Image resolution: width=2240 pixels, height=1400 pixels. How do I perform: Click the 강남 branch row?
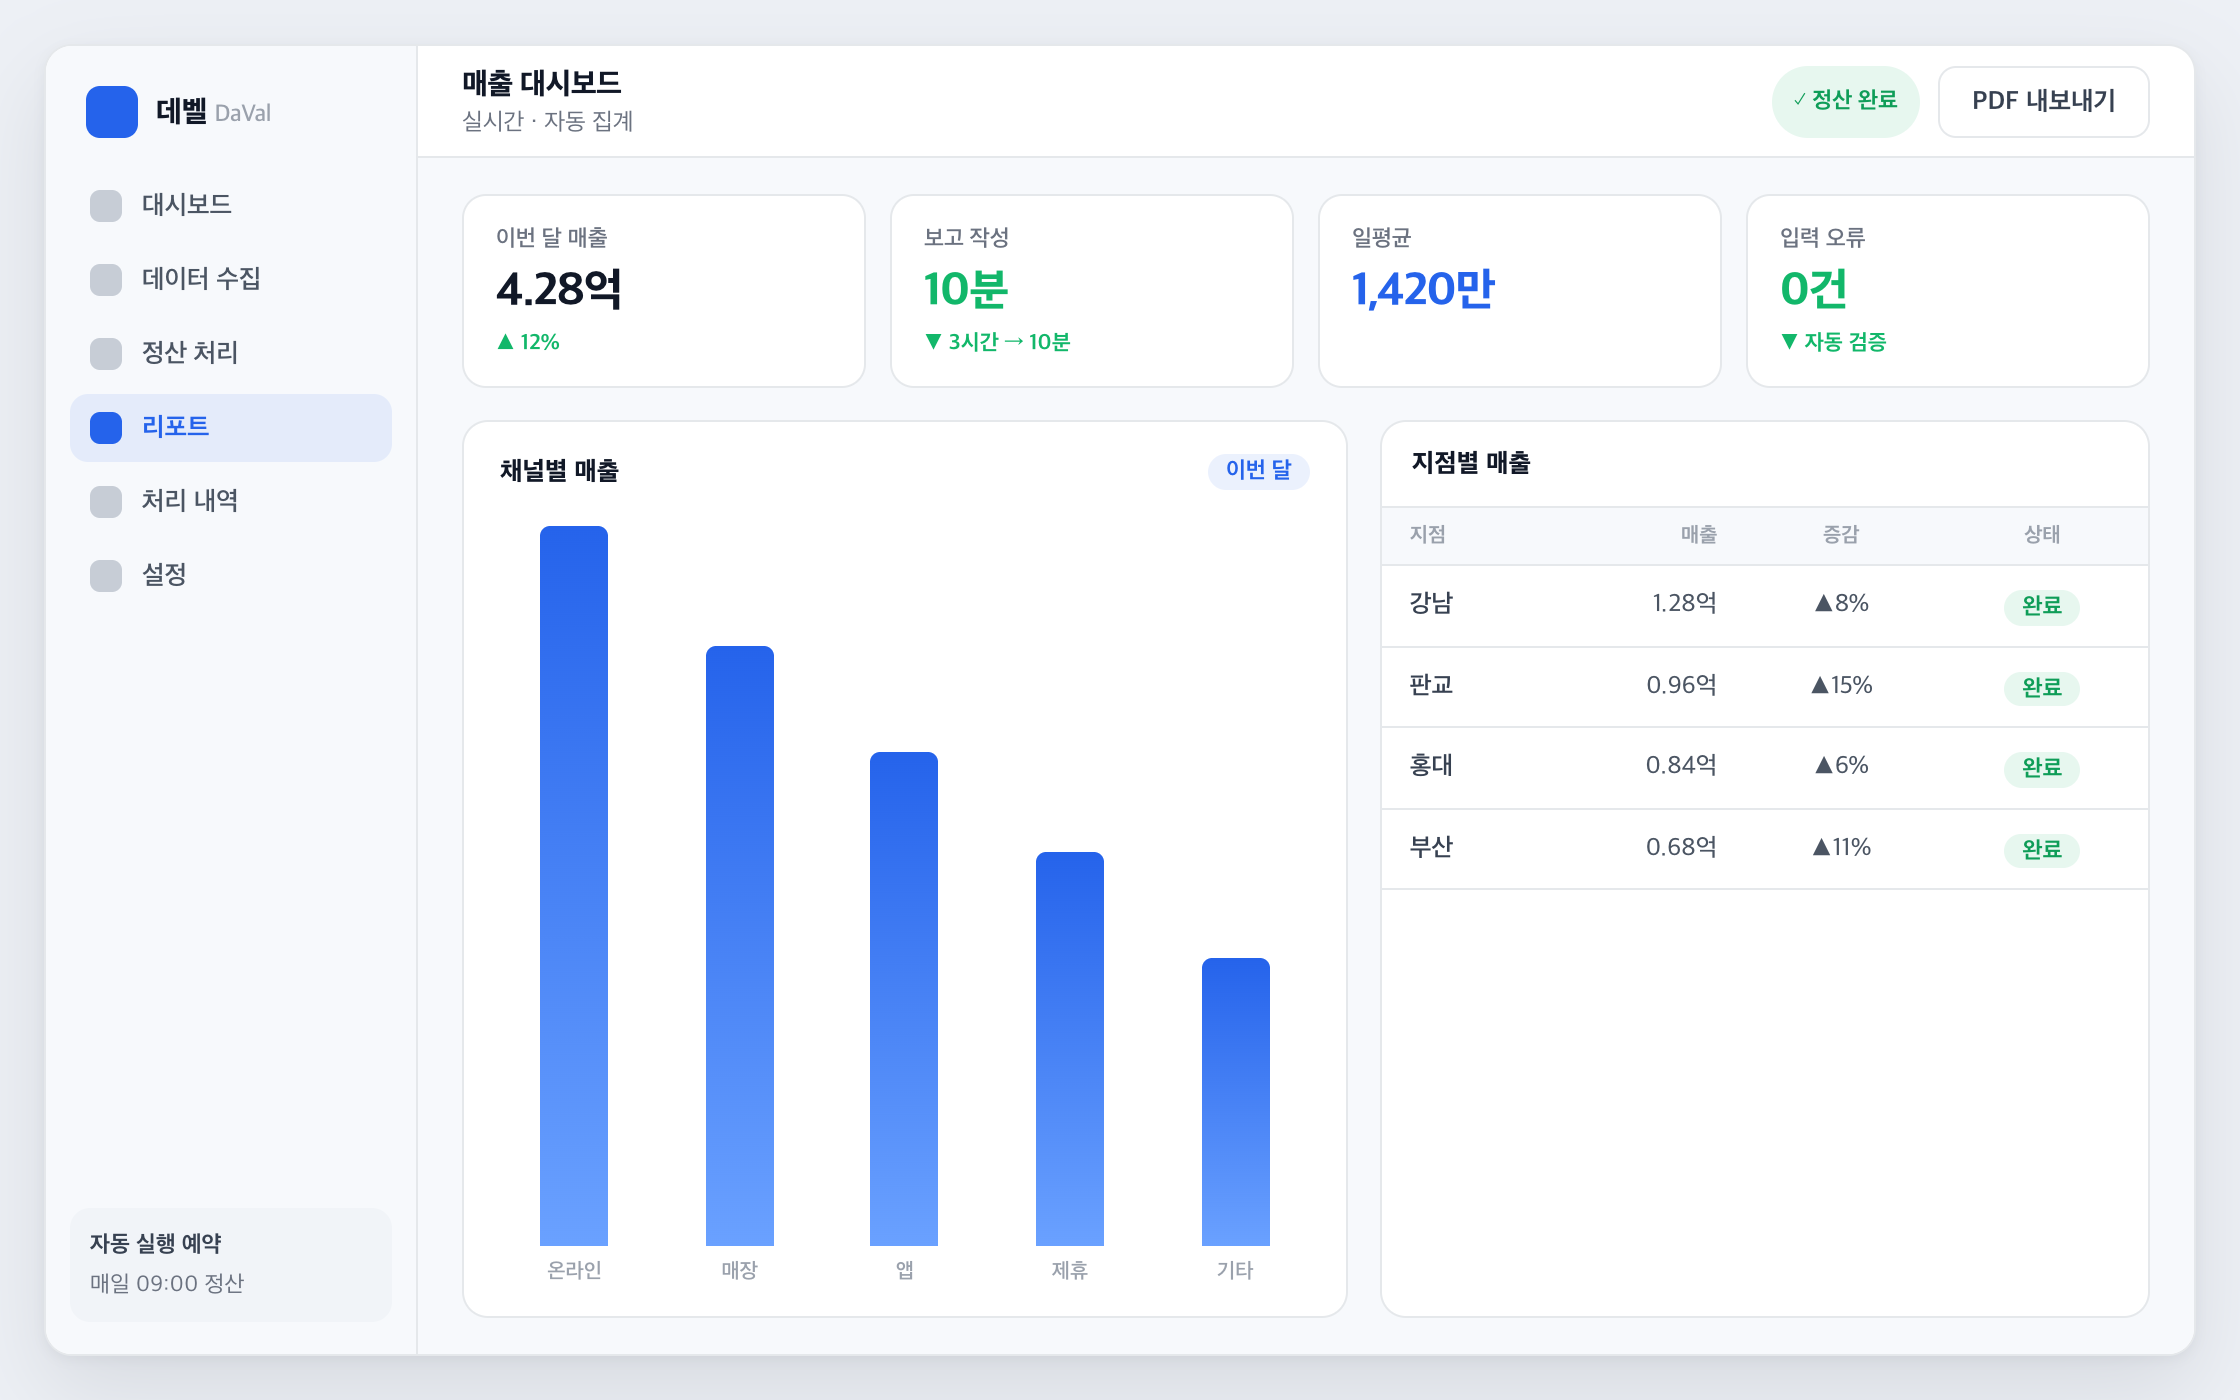point(1765,605)
